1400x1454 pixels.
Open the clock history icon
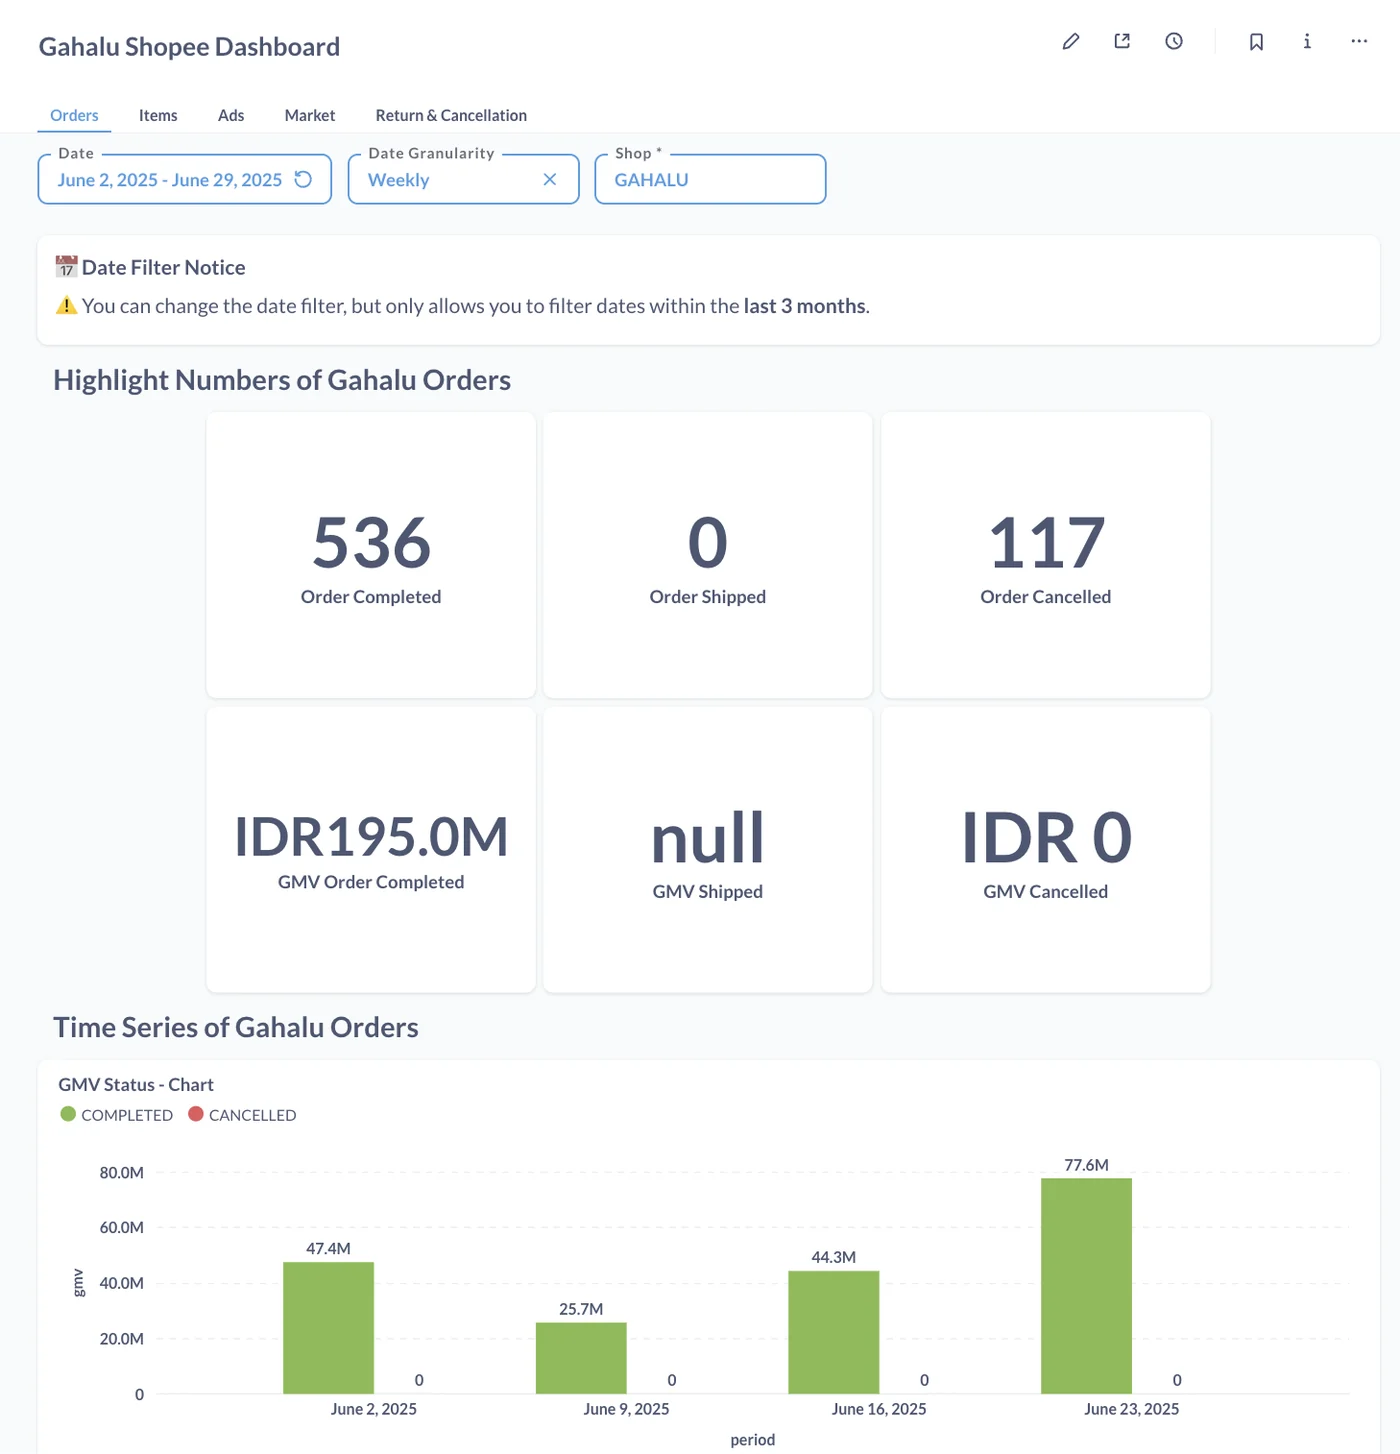[x=1174, y=41]
